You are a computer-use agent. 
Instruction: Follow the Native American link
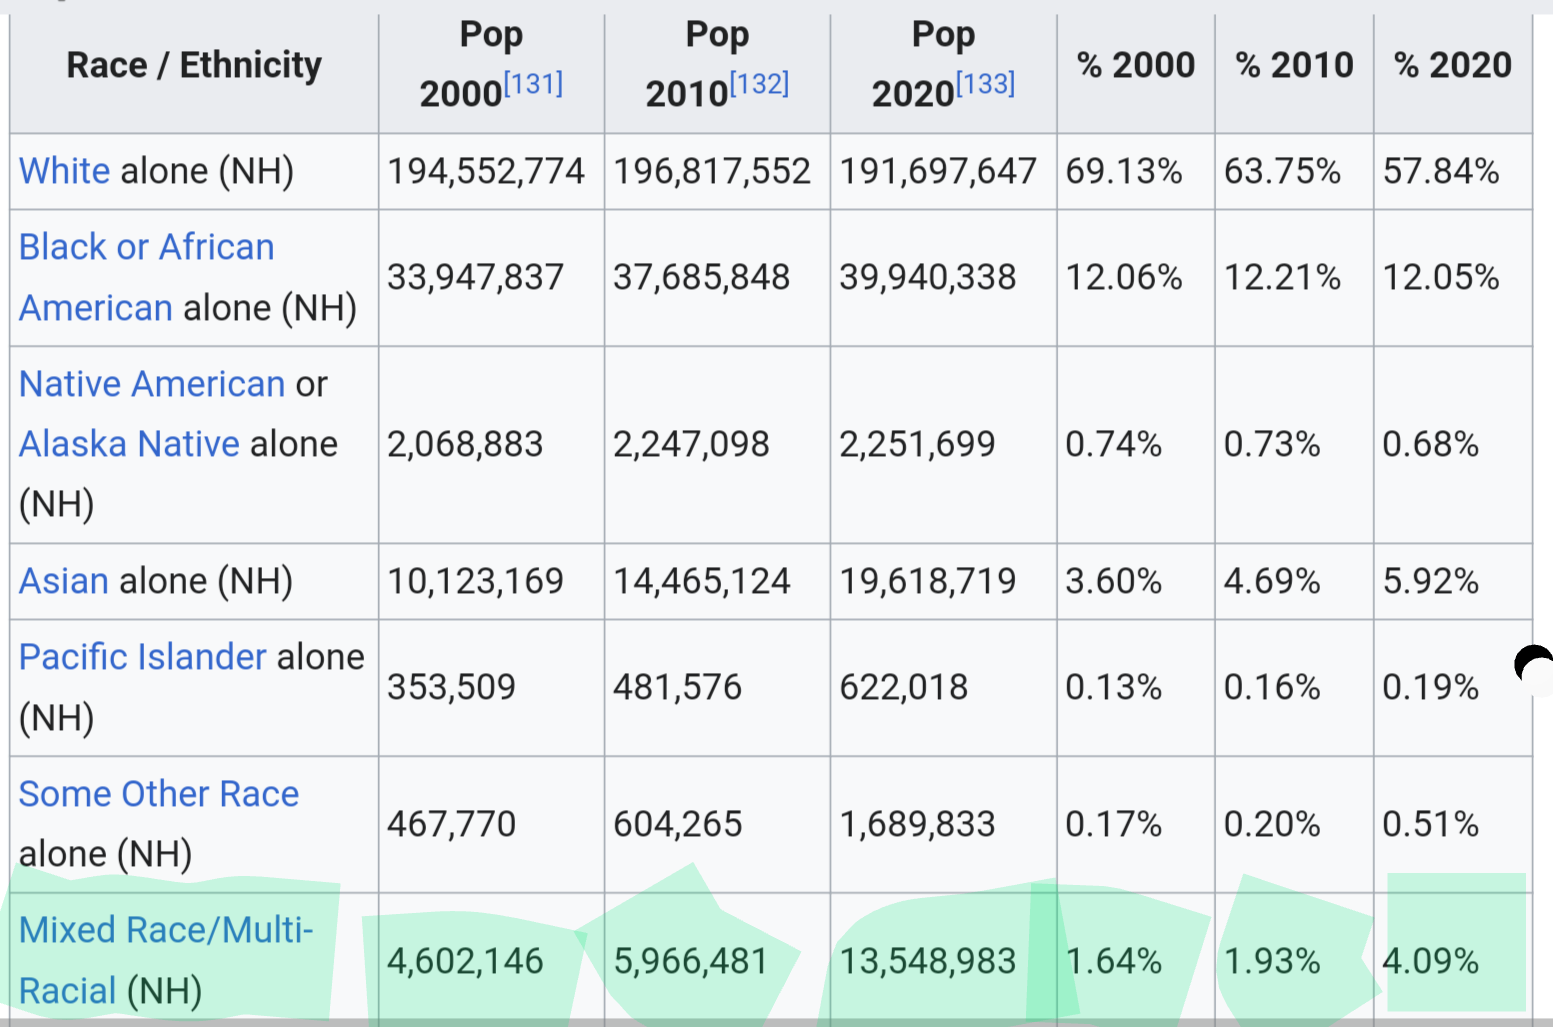pyautogui.click(x=152, y=384)
